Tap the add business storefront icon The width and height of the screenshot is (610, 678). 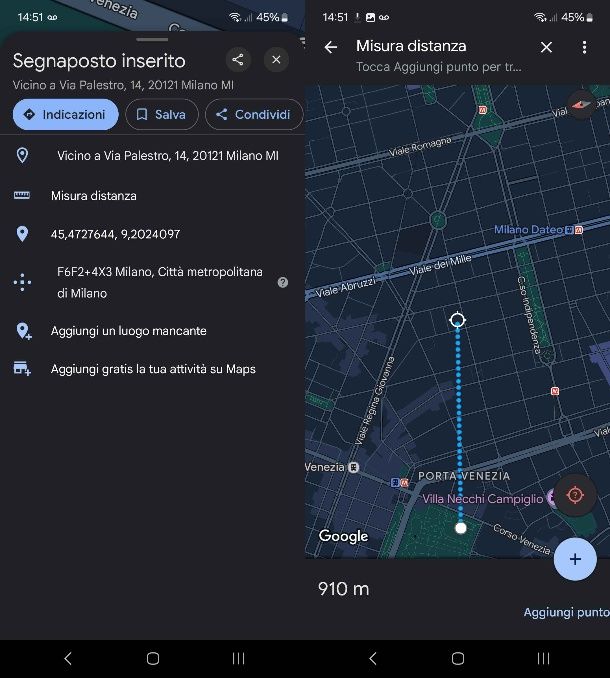(22, 369)
